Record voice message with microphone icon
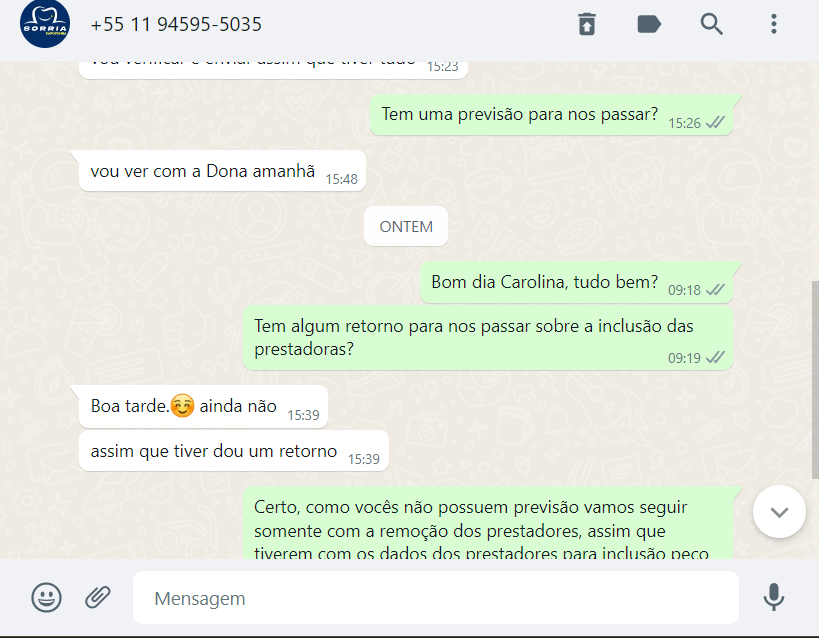The height and width of the screenshot is (638, 819). (774, 597)
